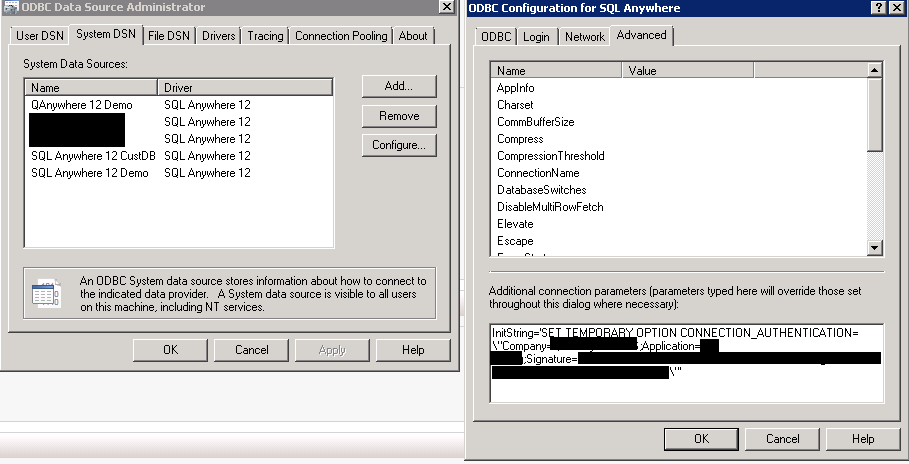Image resolution: width=909 pixels, height=464 pixels.
Task: Open the ODBC tab in SQL Anywhere config
Action: (x=496, y=37)
